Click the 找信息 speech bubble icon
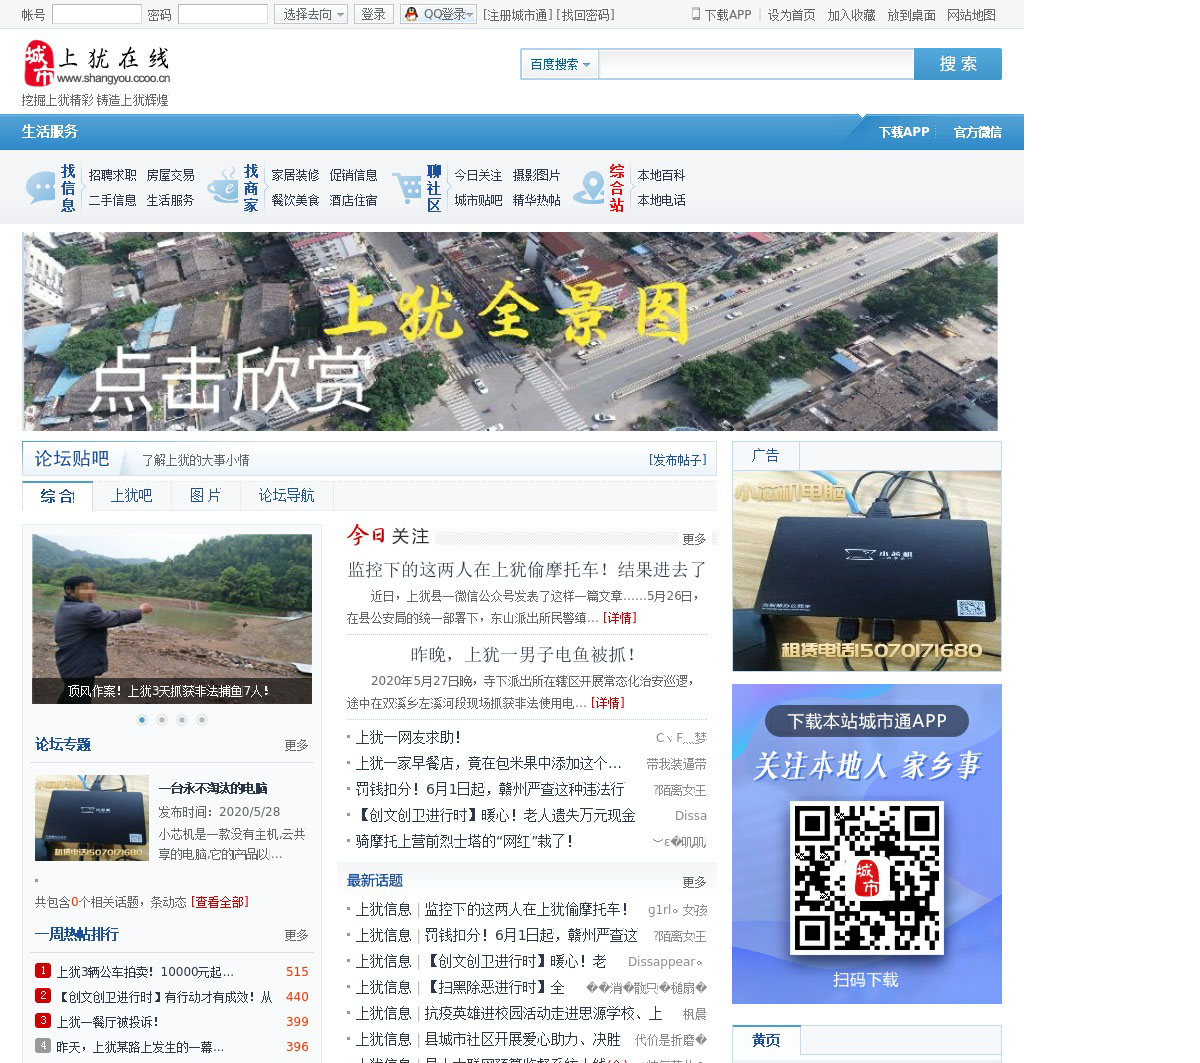Screen dimensions: 1200x1063 (40, 187)
